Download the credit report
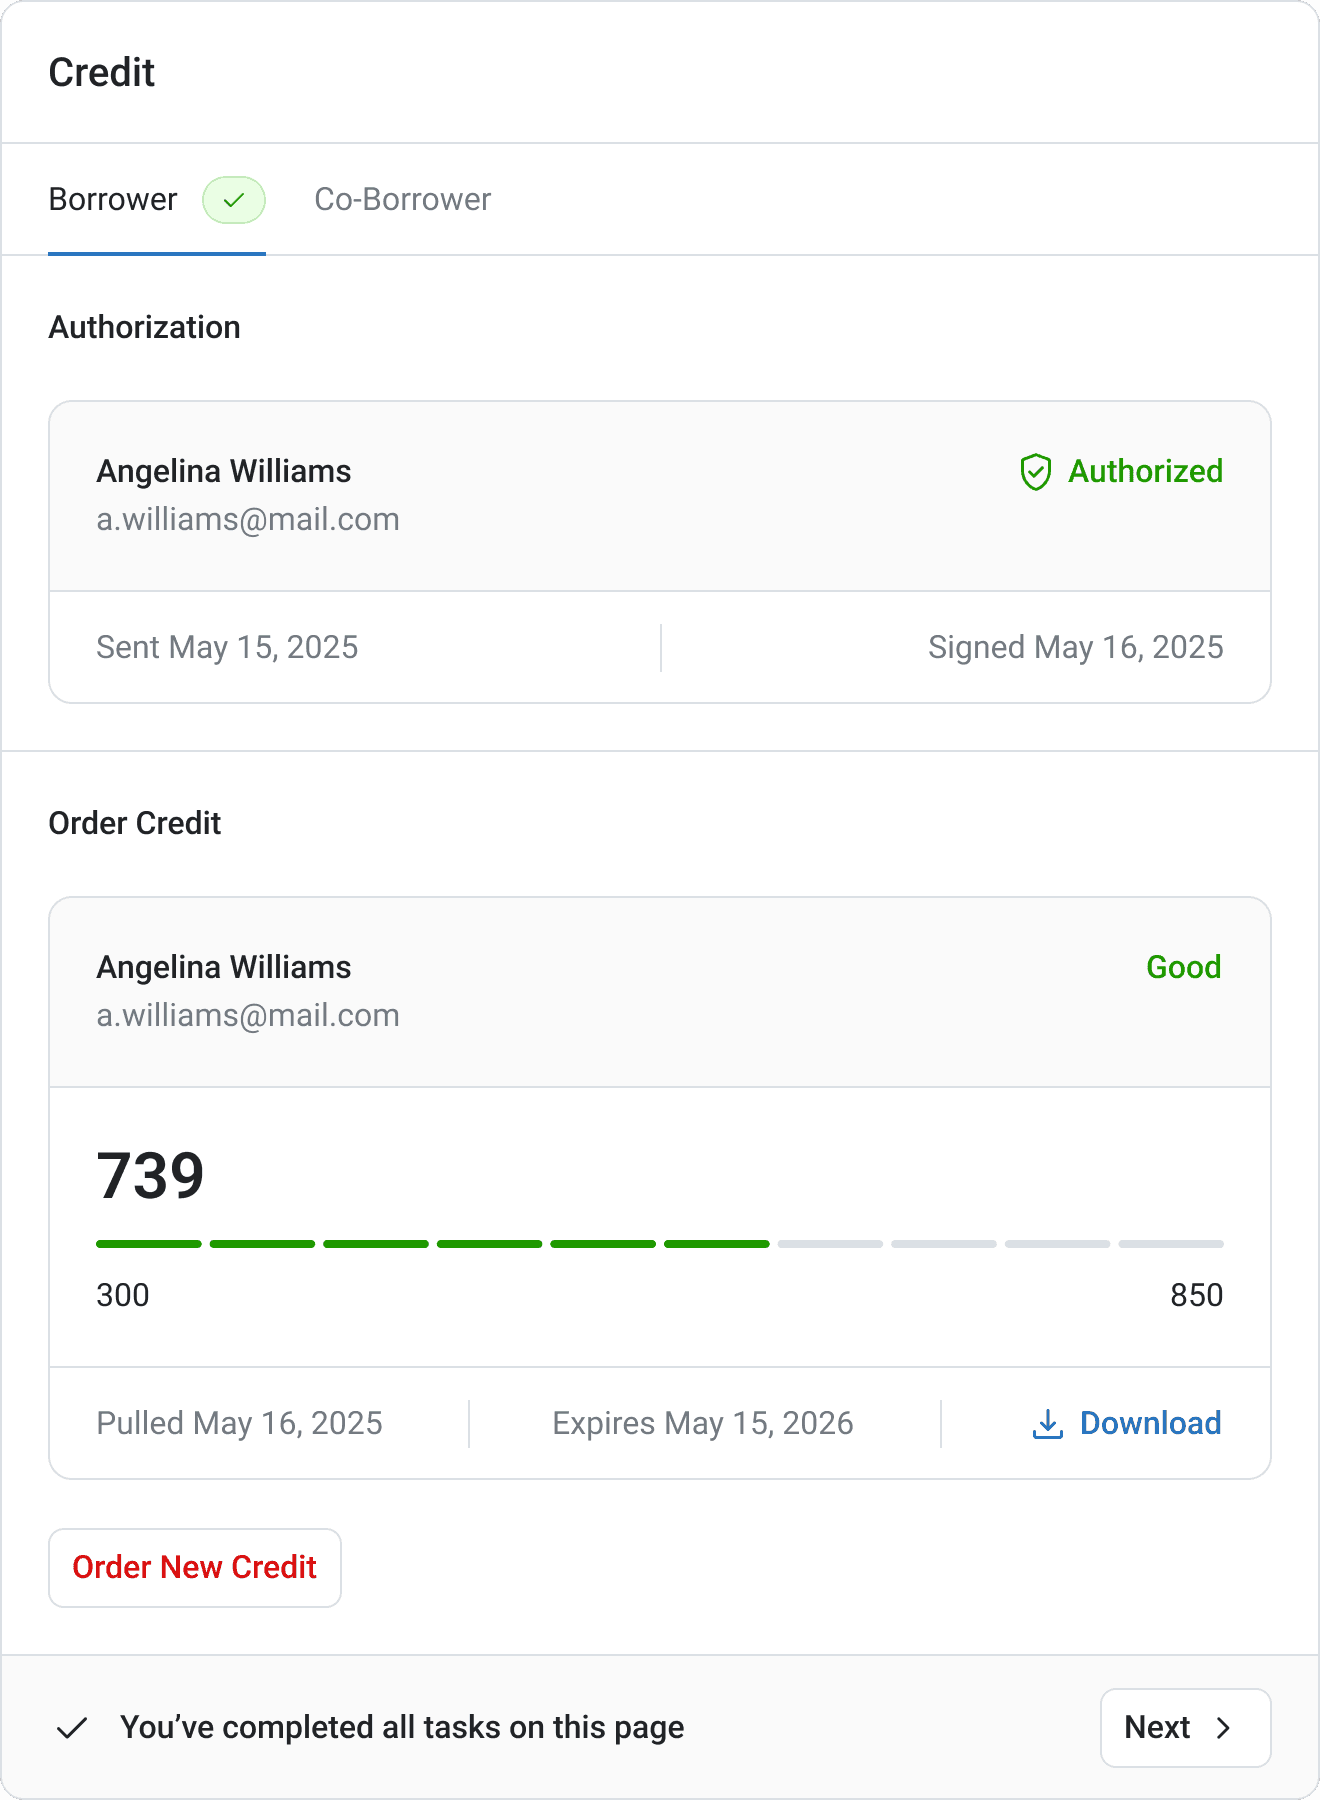 [1150, 1424]
